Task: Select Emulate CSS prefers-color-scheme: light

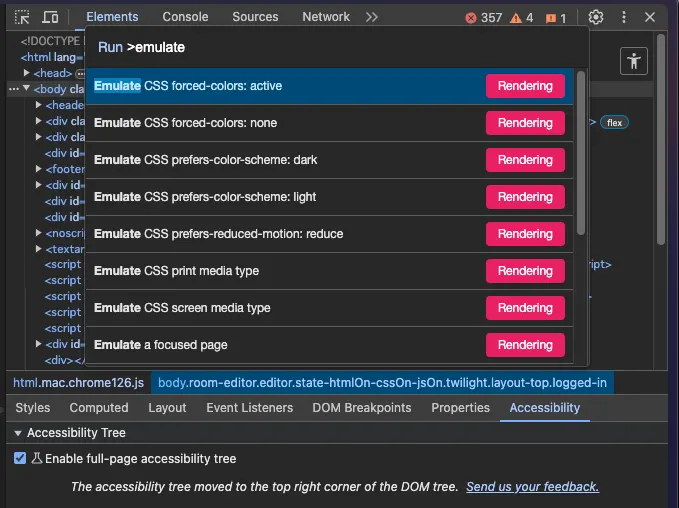Action: pyautogui.click(x=330, y=197)
